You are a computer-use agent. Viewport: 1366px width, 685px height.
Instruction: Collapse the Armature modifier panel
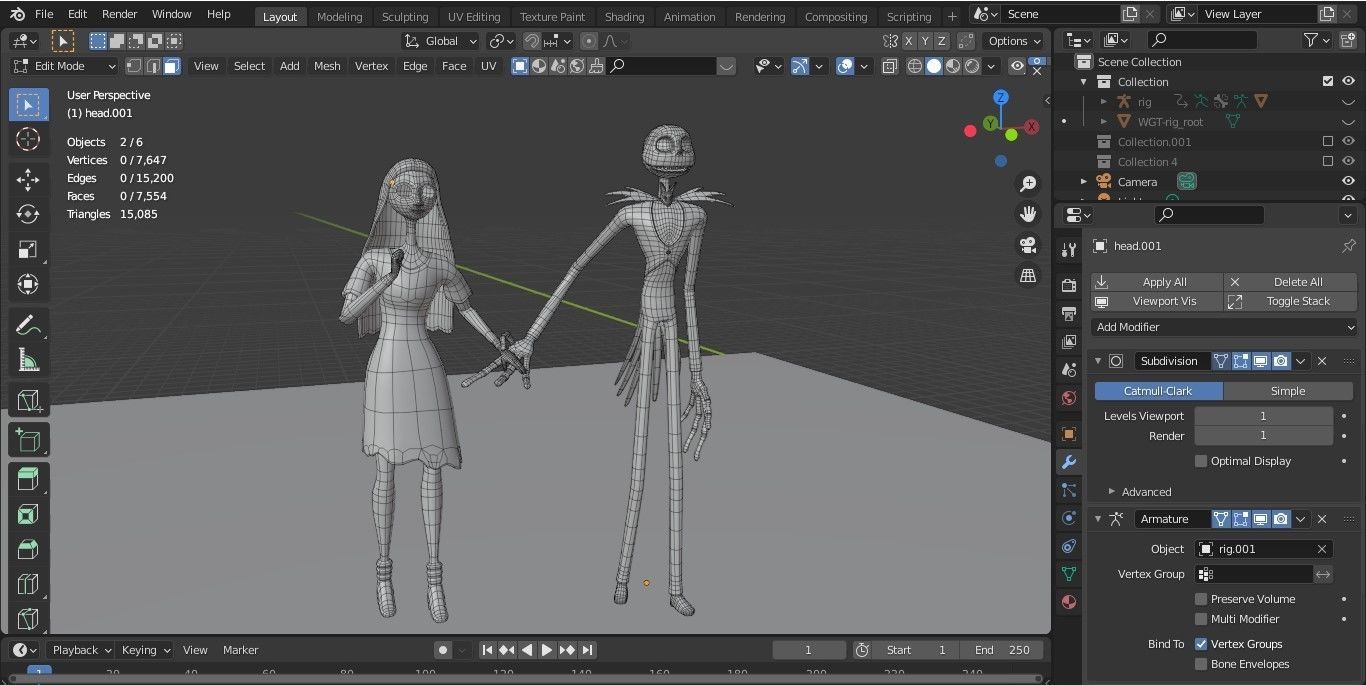pyautogui.click(x=1098, y=519)
